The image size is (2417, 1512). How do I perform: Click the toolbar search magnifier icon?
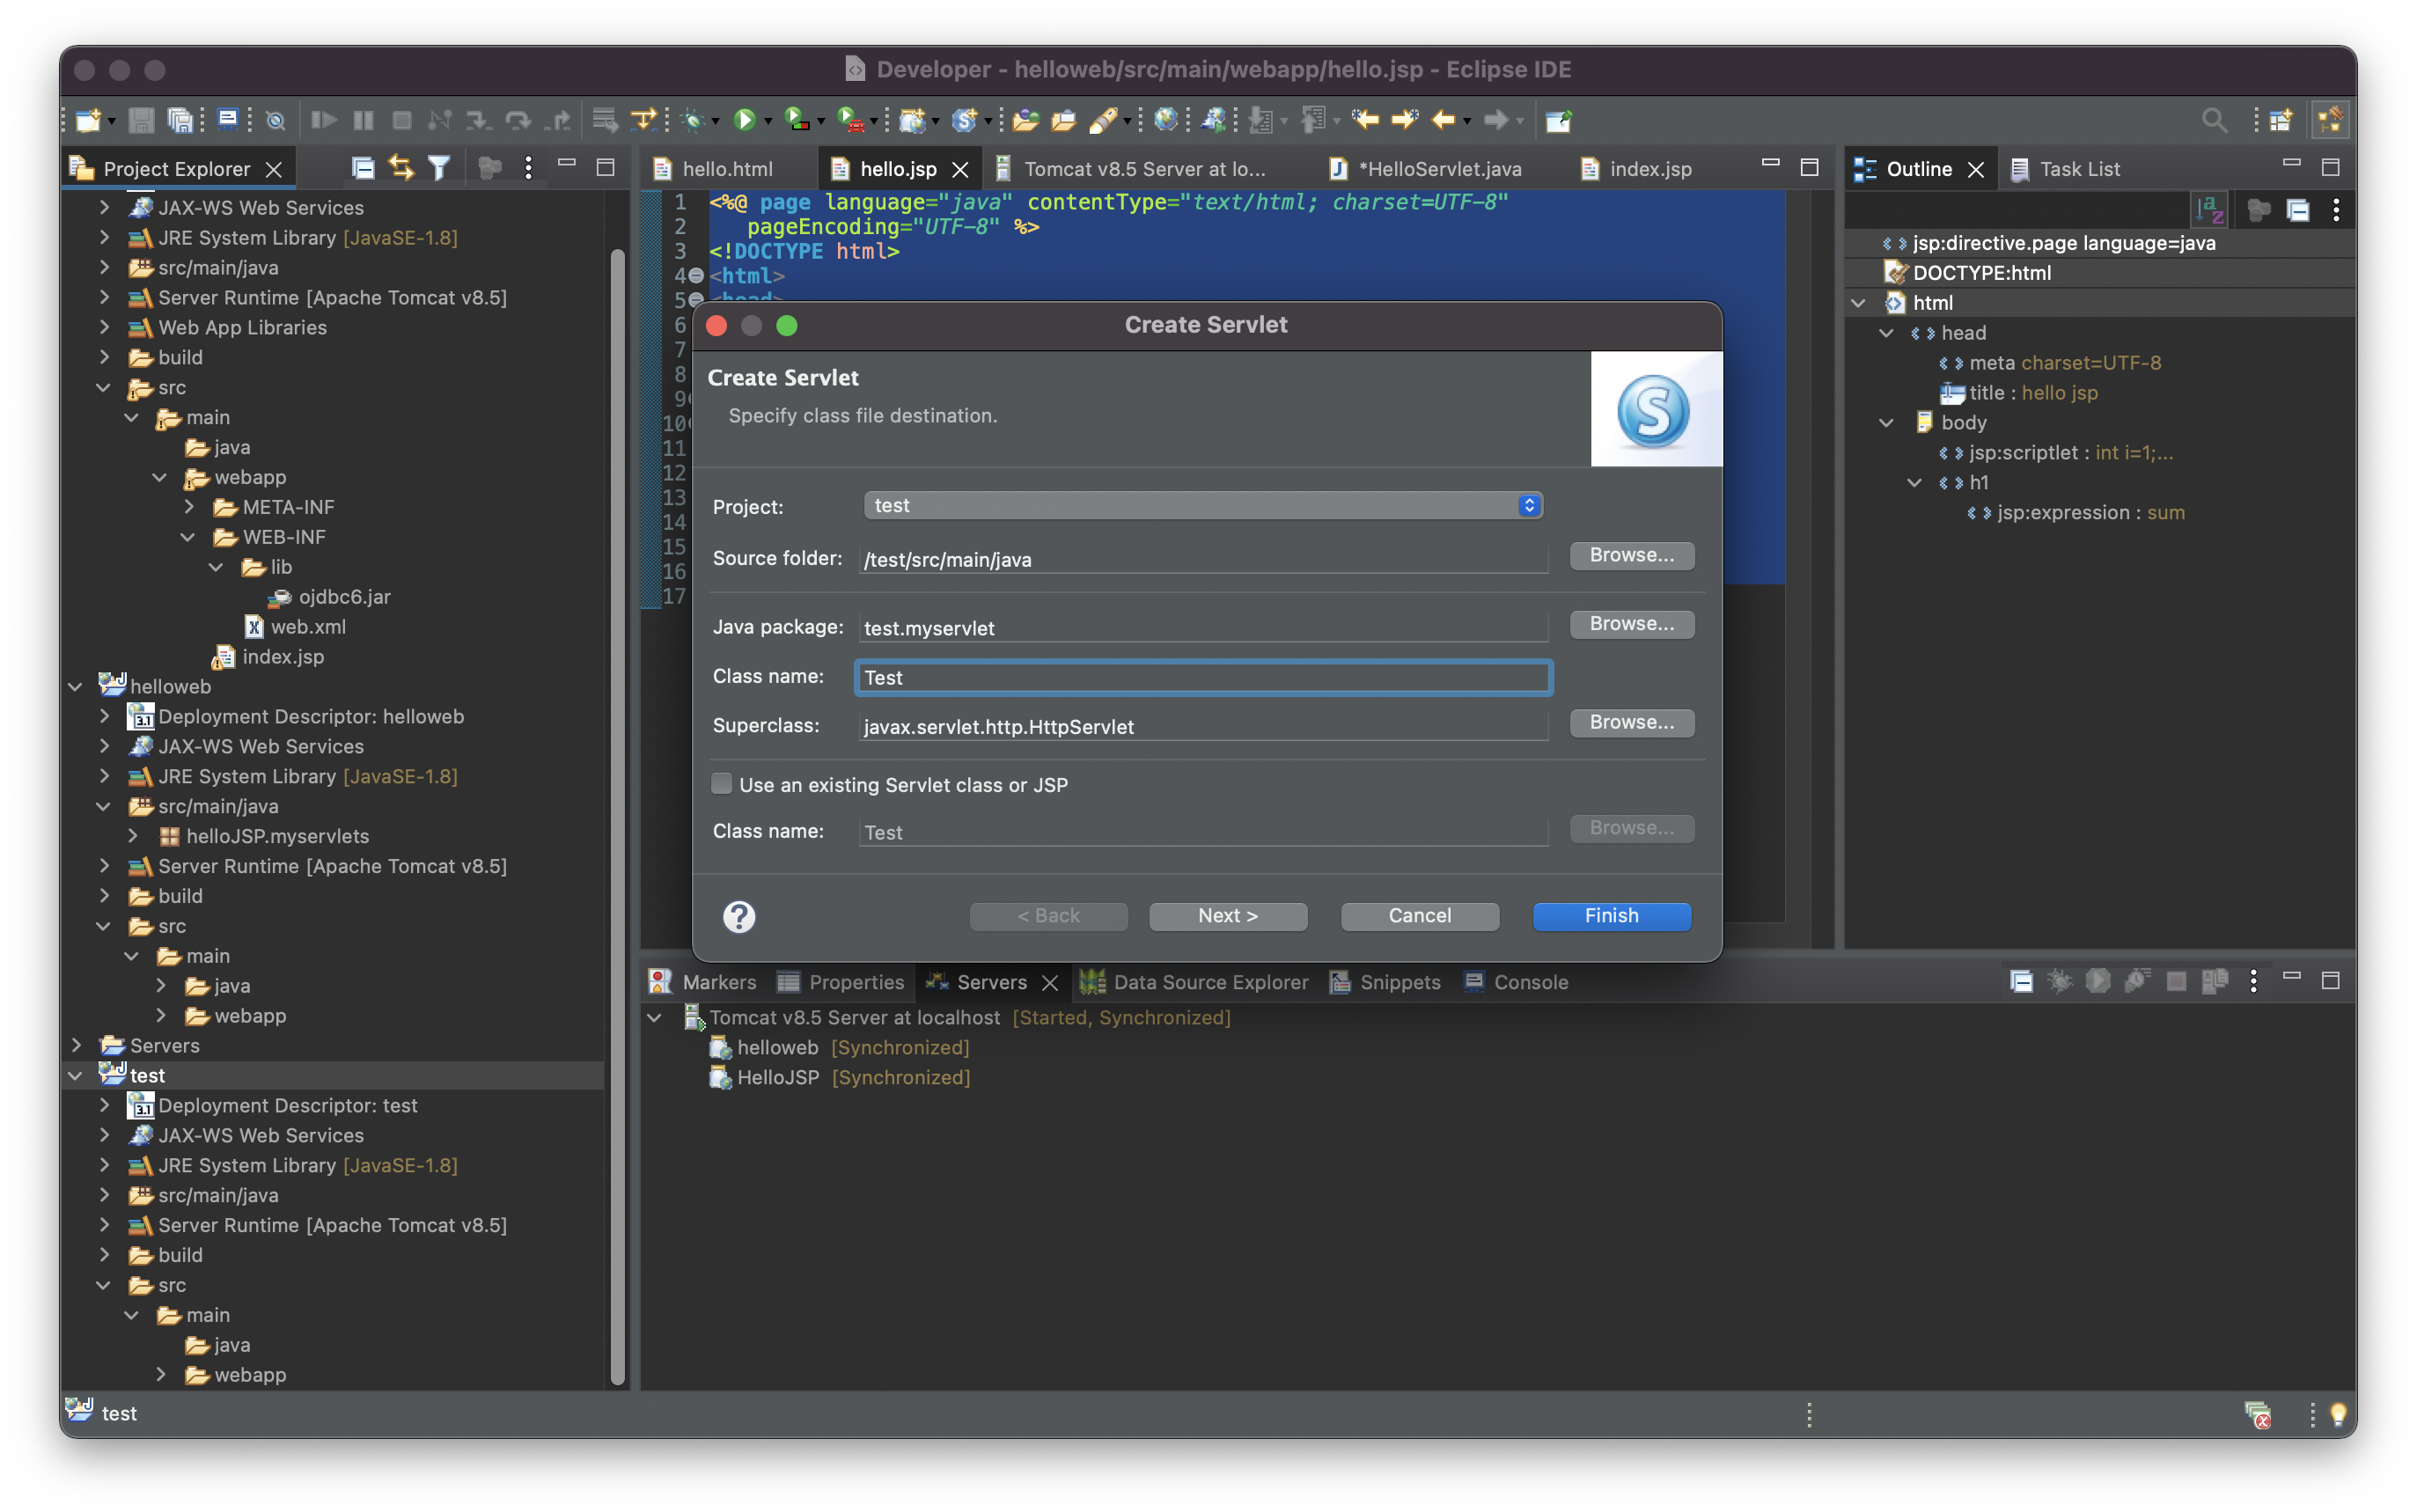point(2214,120)
